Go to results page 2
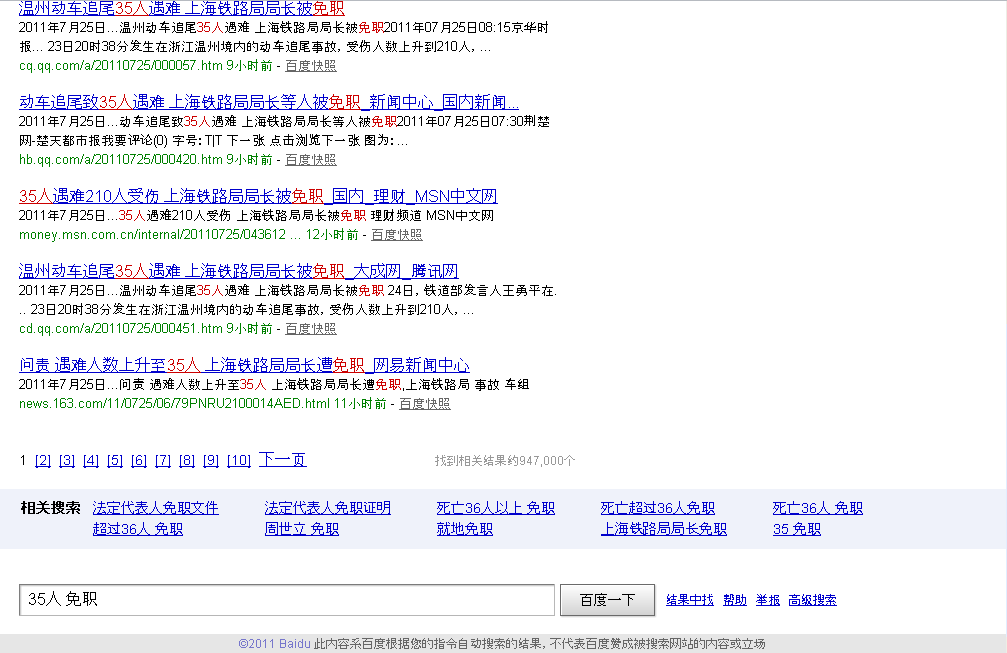This screenshot has height=653, width=1007. (x=43, y=460)
